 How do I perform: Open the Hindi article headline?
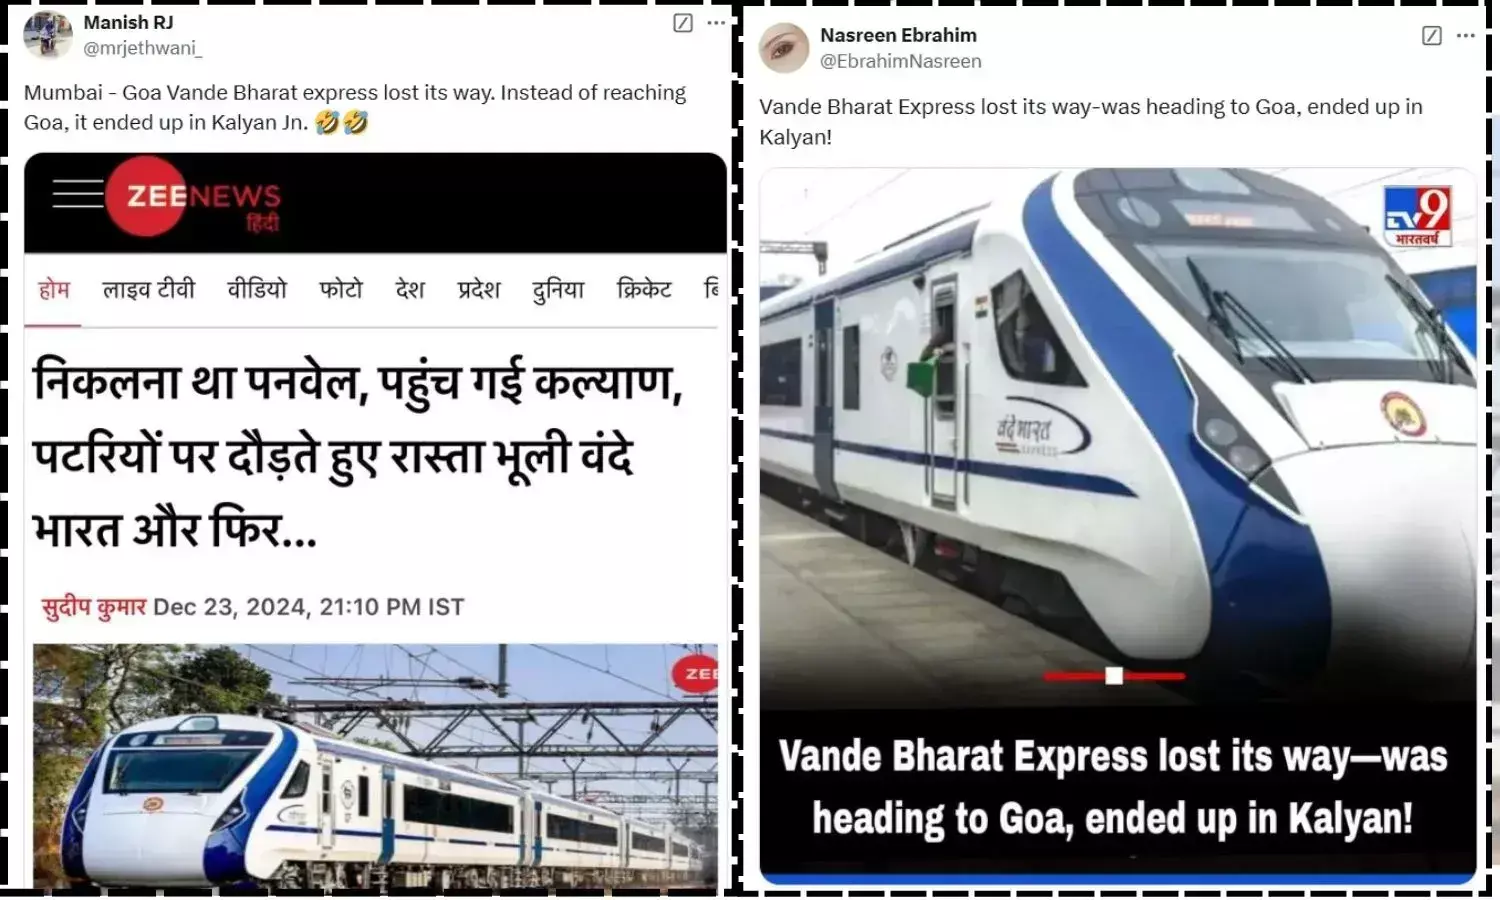(x=357, y=455)
